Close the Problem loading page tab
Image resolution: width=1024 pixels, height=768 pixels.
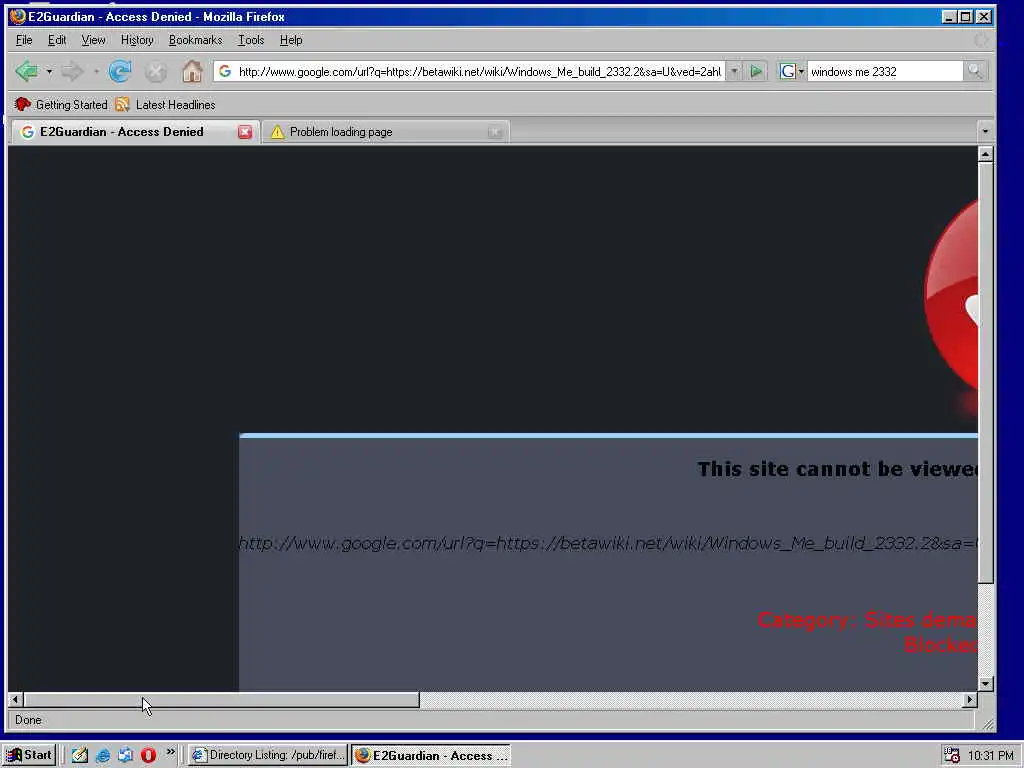click(495, 132)
